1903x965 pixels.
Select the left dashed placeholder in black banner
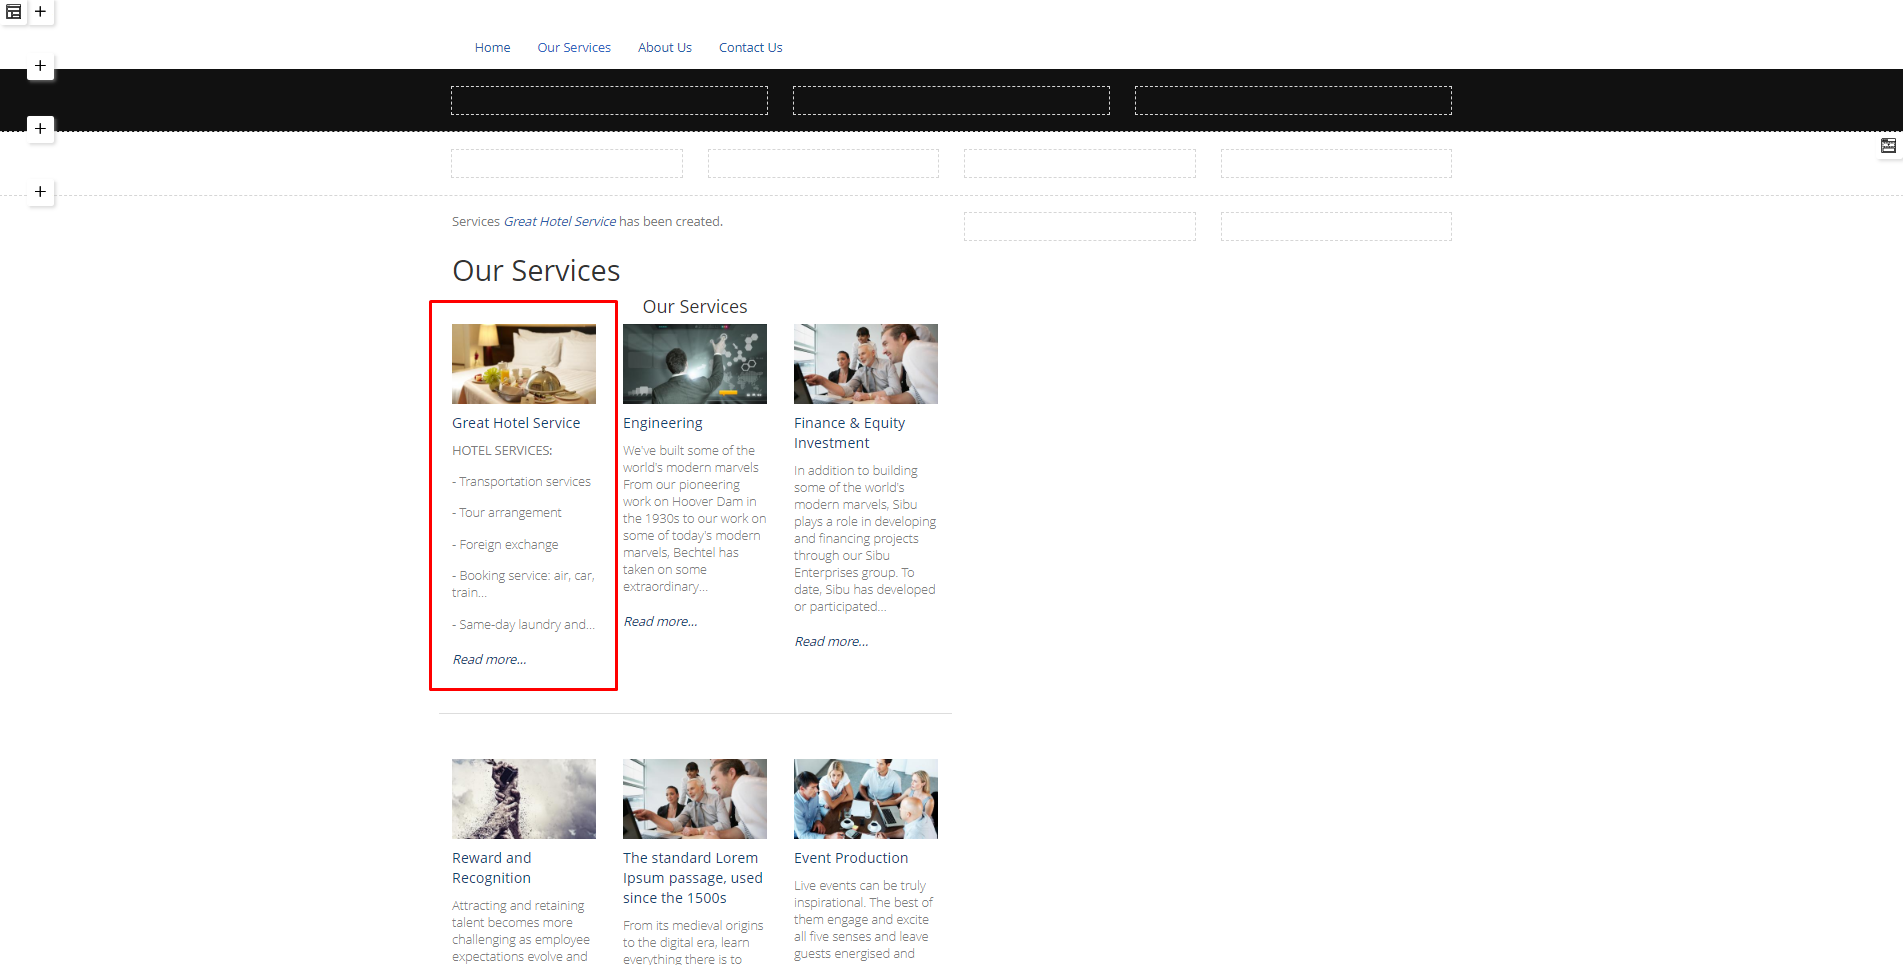609,100
